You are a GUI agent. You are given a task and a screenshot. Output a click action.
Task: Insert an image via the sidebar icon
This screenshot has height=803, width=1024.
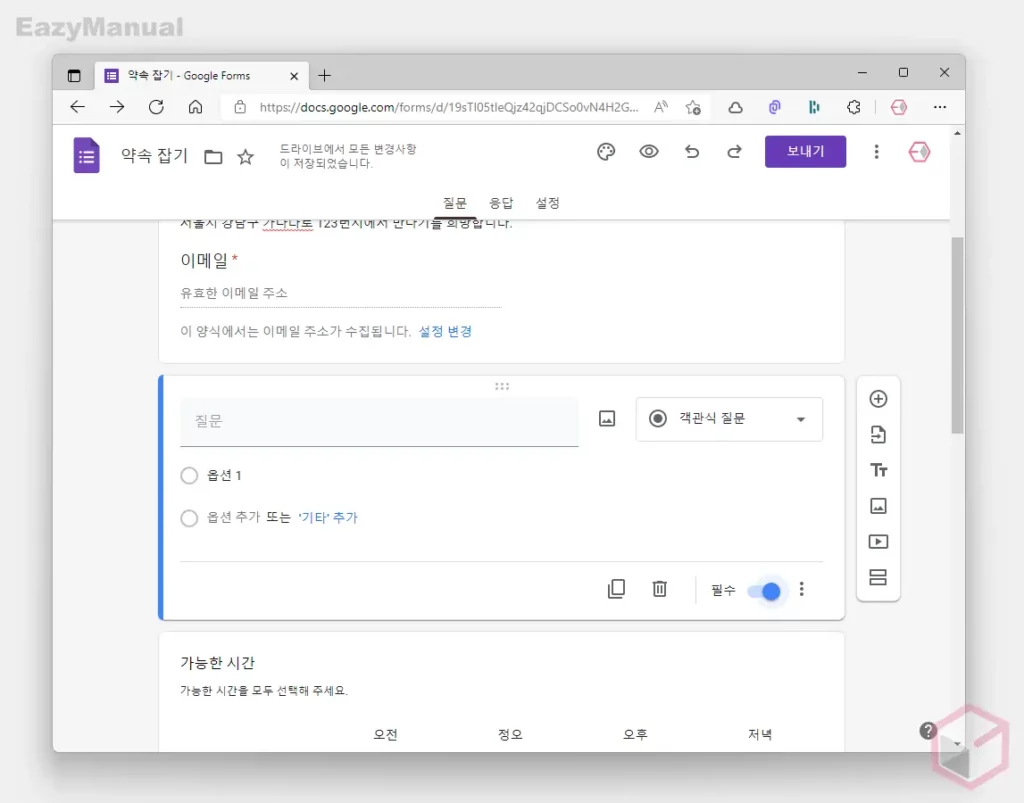click(x=878, y=505)
